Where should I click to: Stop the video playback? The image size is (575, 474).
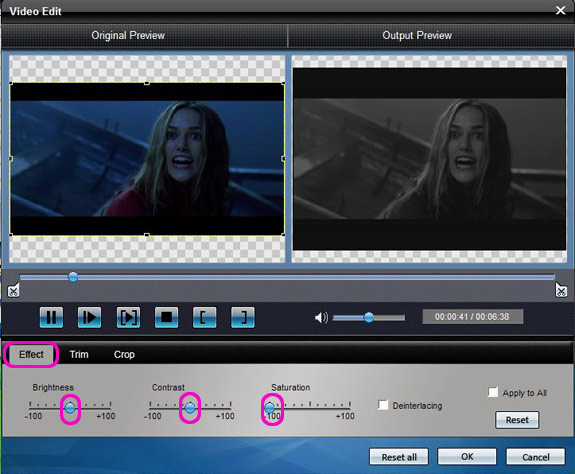[x=166, y=317]
